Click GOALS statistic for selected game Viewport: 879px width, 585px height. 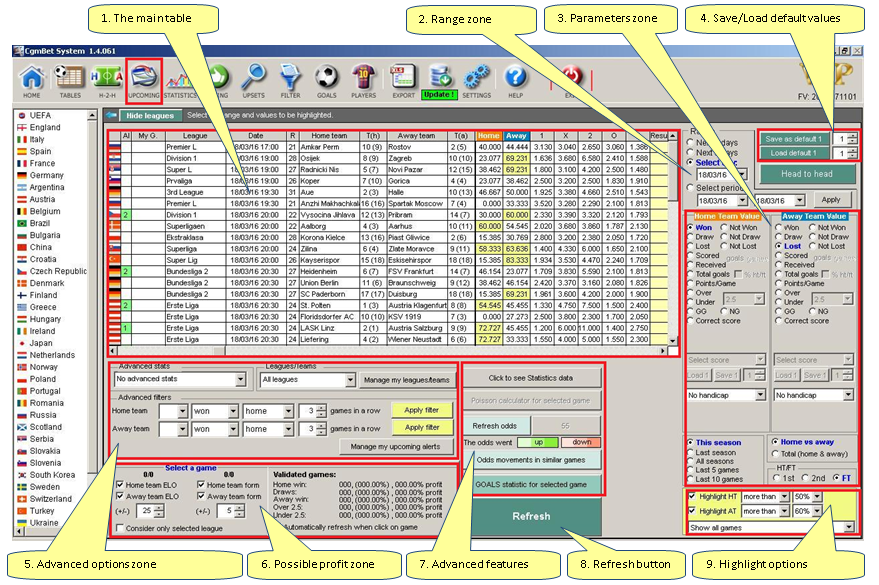pos(531,484)
